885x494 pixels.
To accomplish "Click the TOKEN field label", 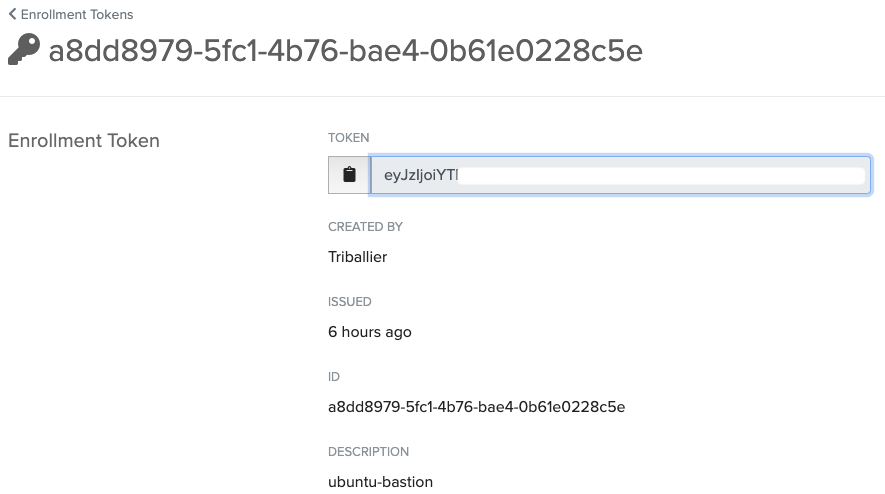I will (348, 137).
